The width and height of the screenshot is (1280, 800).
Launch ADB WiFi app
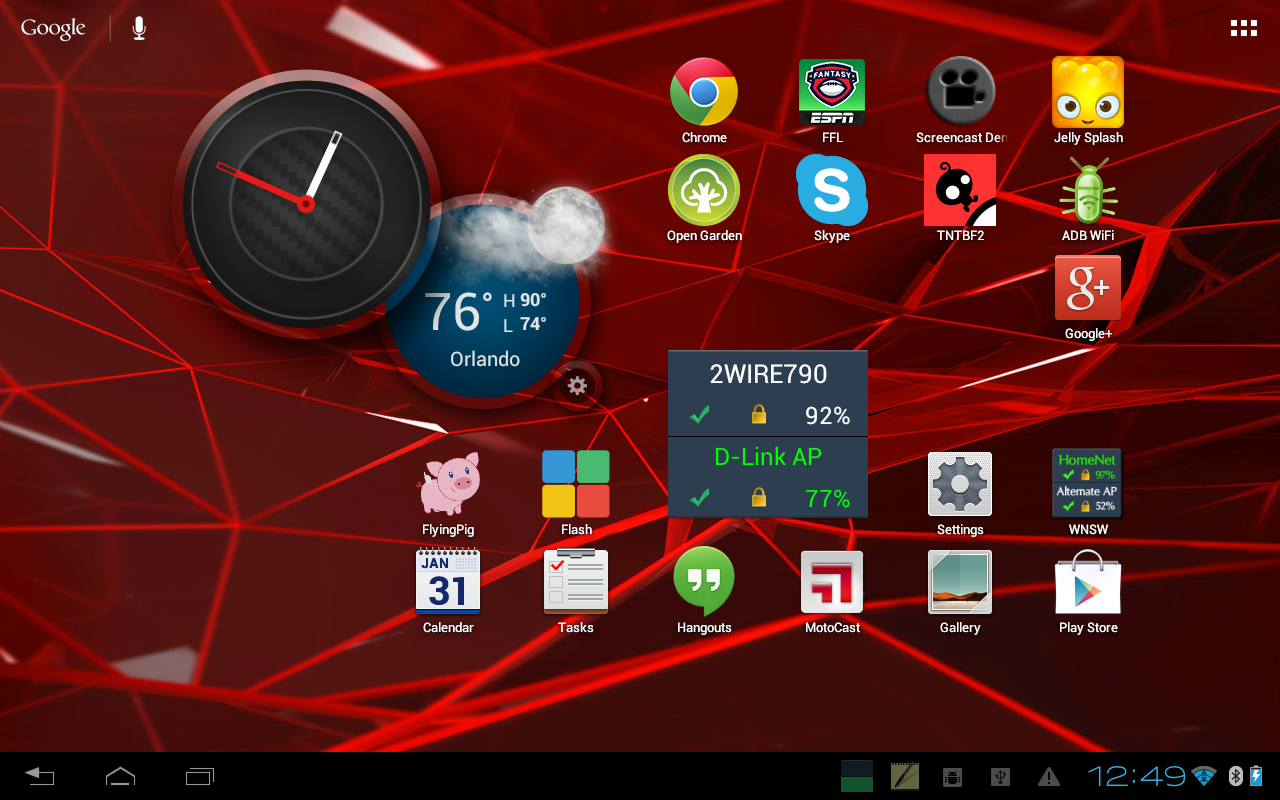pos(1088,198)
